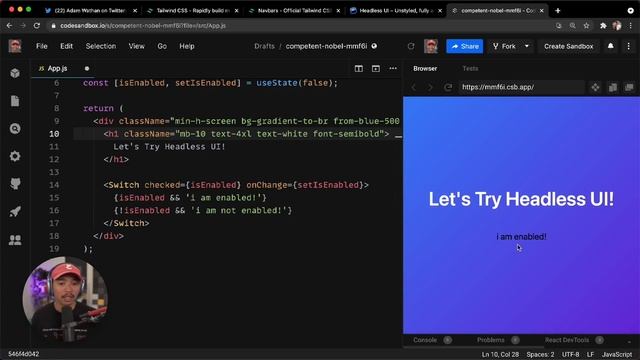
Task: Open the View menu
Action: (x=137, y=46)
